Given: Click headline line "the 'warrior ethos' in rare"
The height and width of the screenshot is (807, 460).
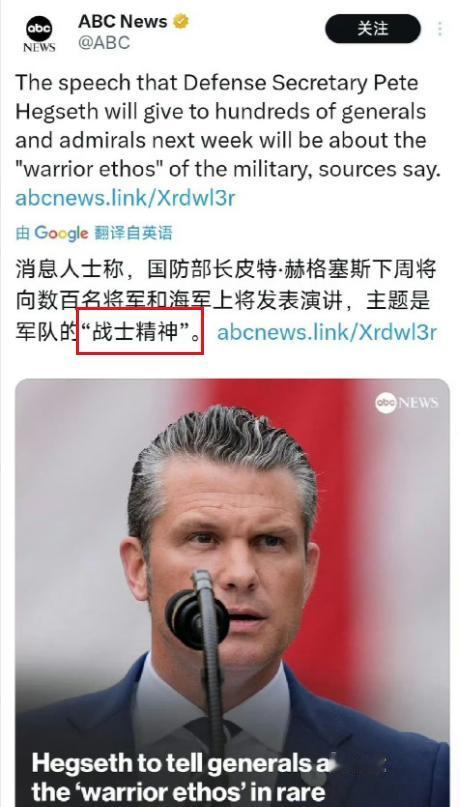Looking at the screenshot, I should pyautogui.click(x=179, y=793).
